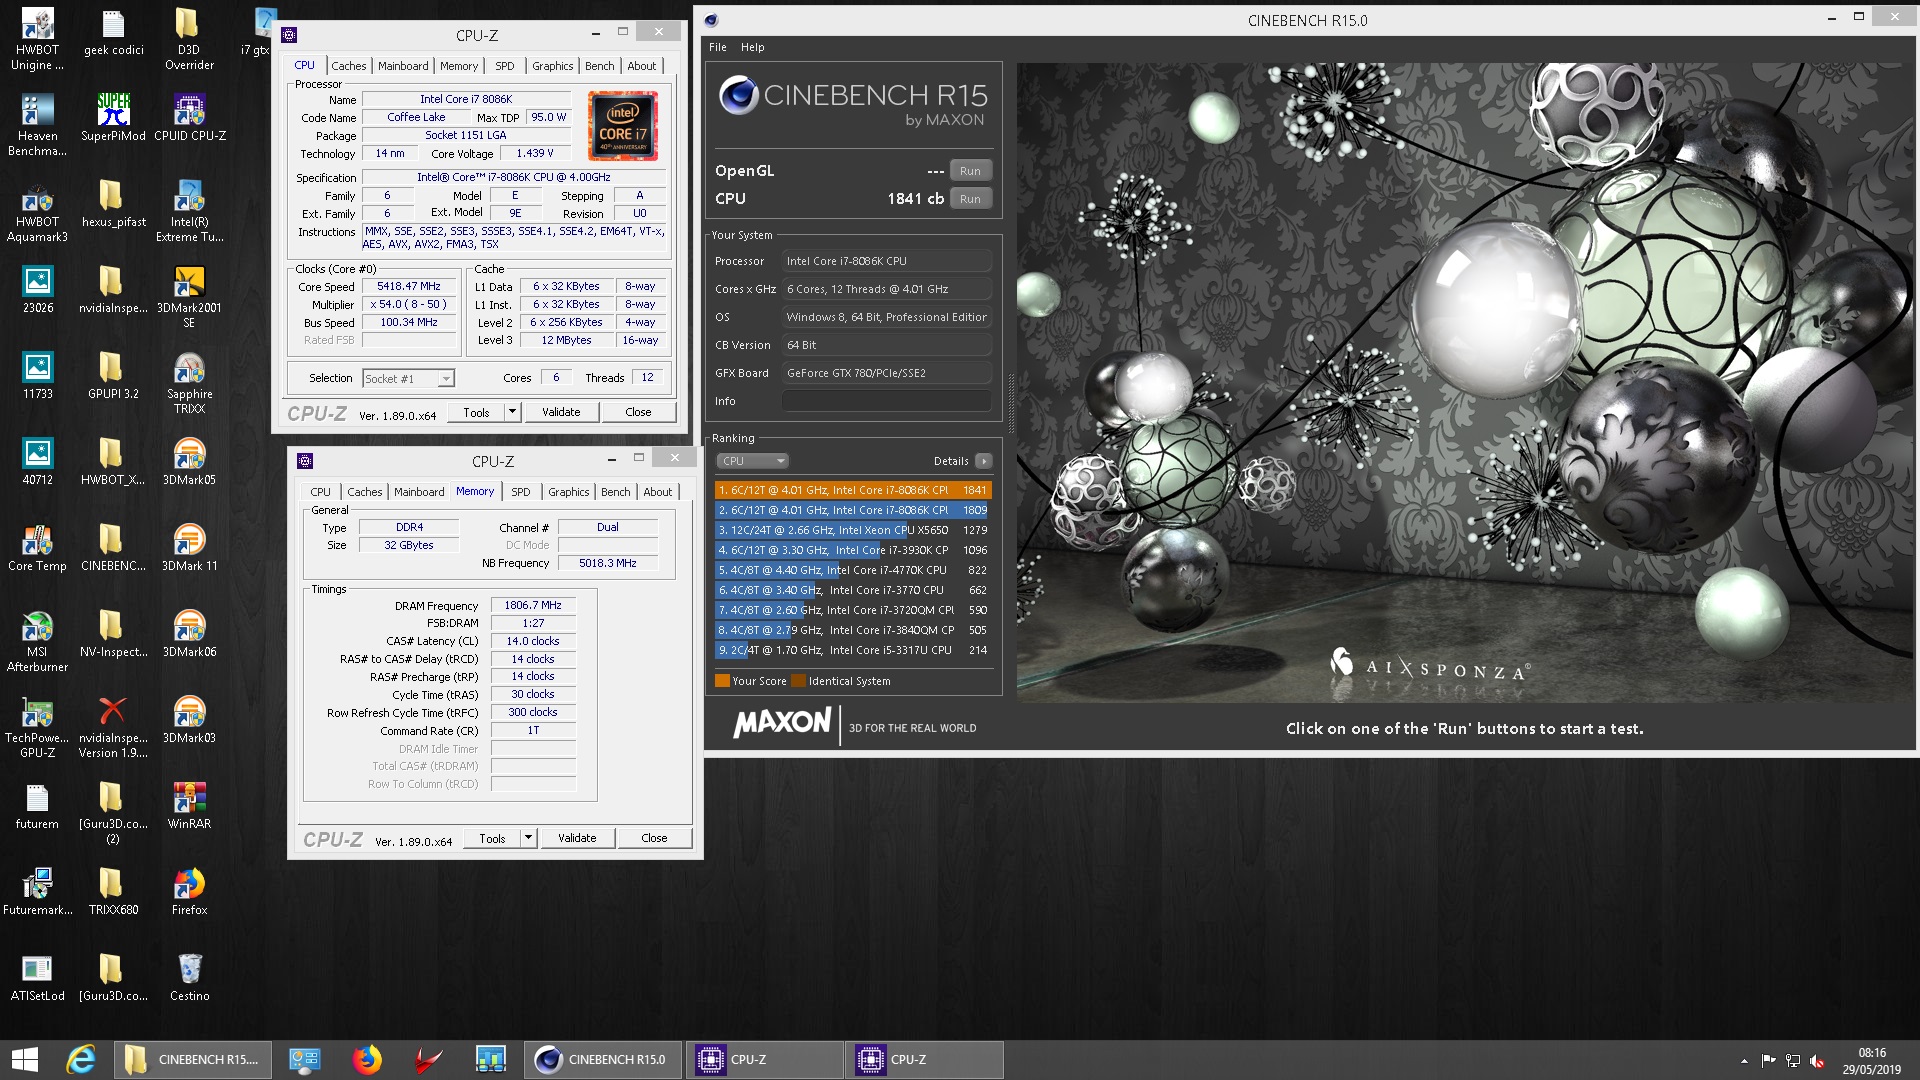The width and height of the screenshot is (1920, 1080).
Task: Open GPUPI 3.2 folder
Action: click(x=113, y=376)
